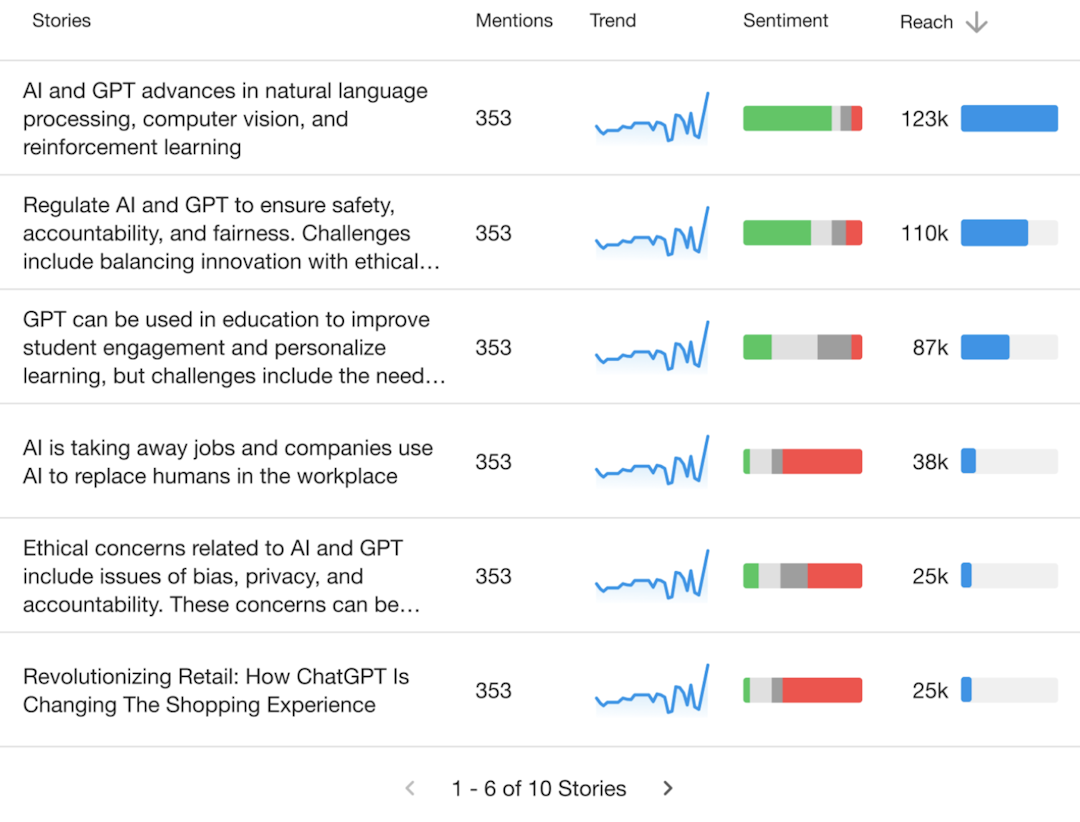Sort by Trend column header
The image size is (1080, 822).
(x=612, y=21)
